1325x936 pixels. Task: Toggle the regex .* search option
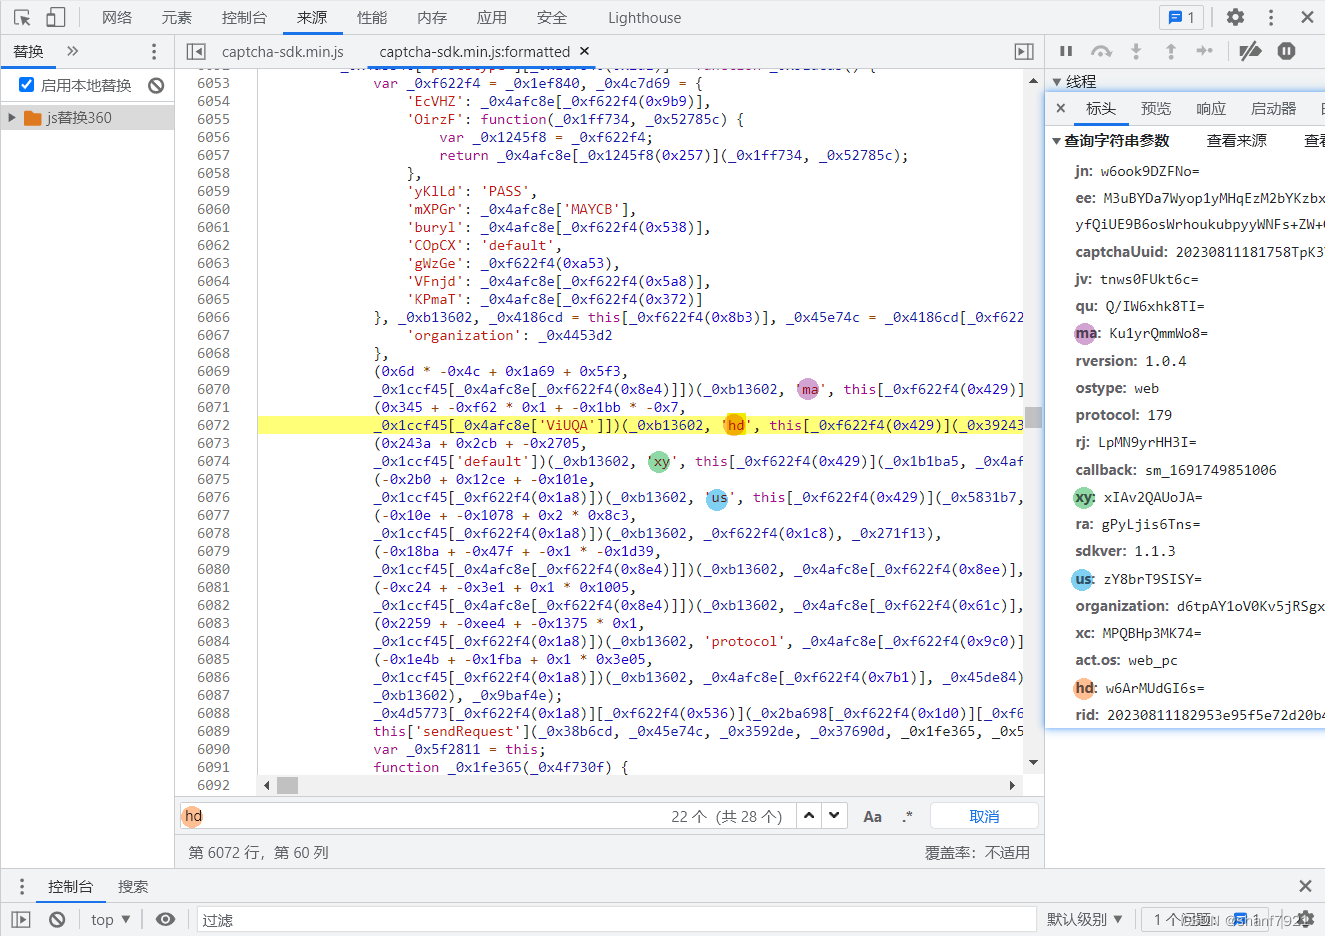907,817
